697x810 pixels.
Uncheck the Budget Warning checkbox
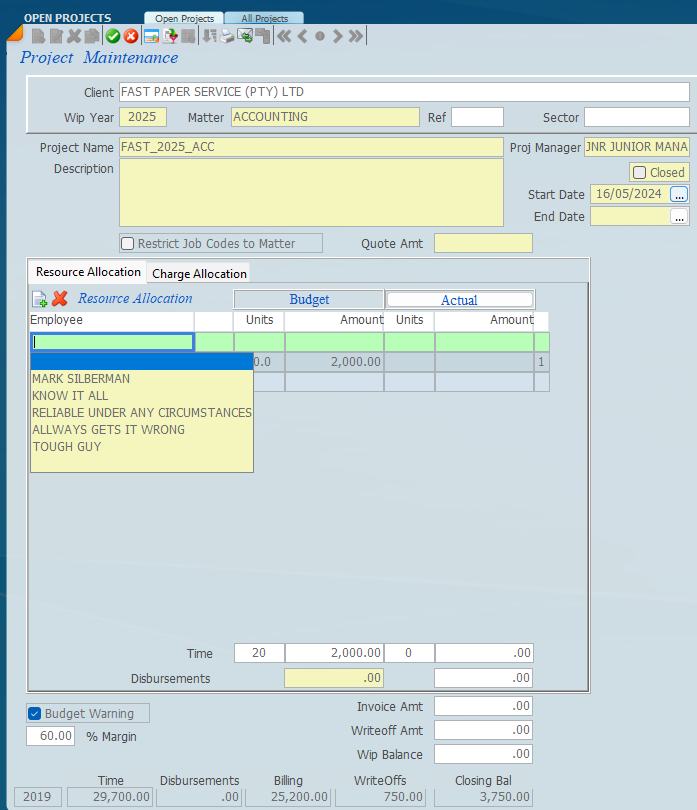pyautogui.click(x=34, y=713)
